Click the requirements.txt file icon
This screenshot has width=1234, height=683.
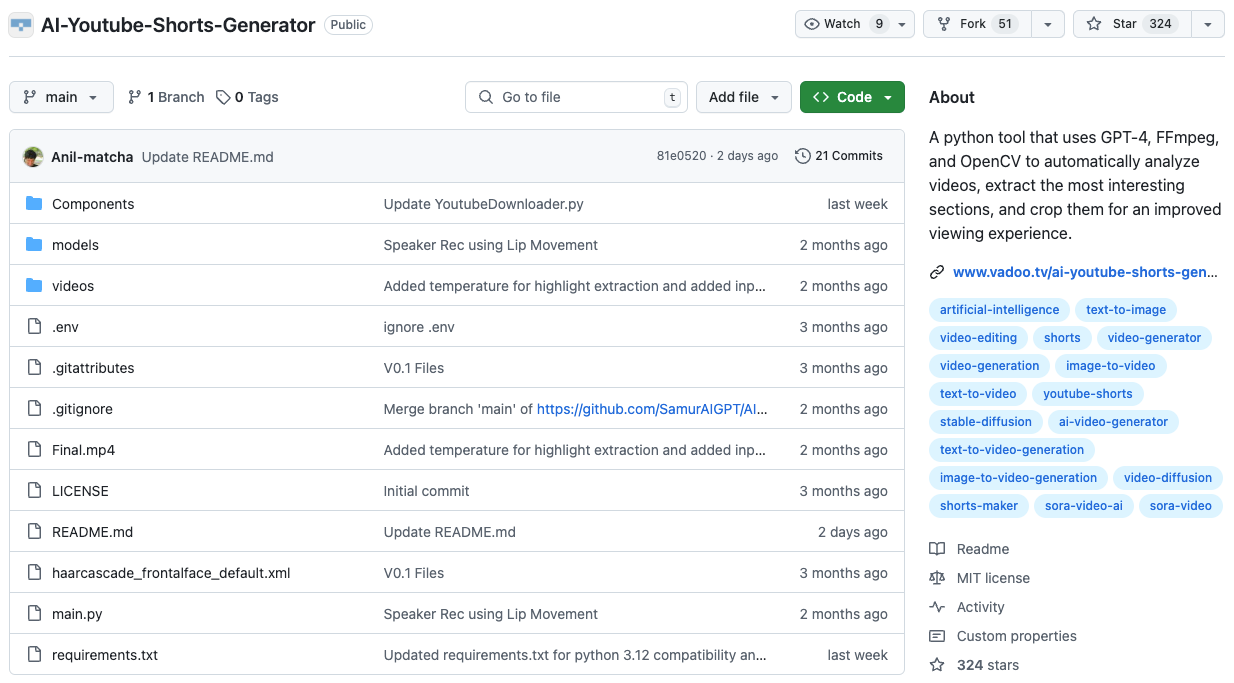34,654
